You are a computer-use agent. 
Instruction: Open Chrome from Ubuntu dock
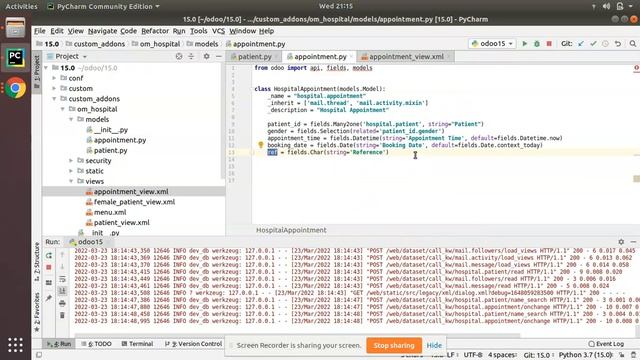point(16,88)
